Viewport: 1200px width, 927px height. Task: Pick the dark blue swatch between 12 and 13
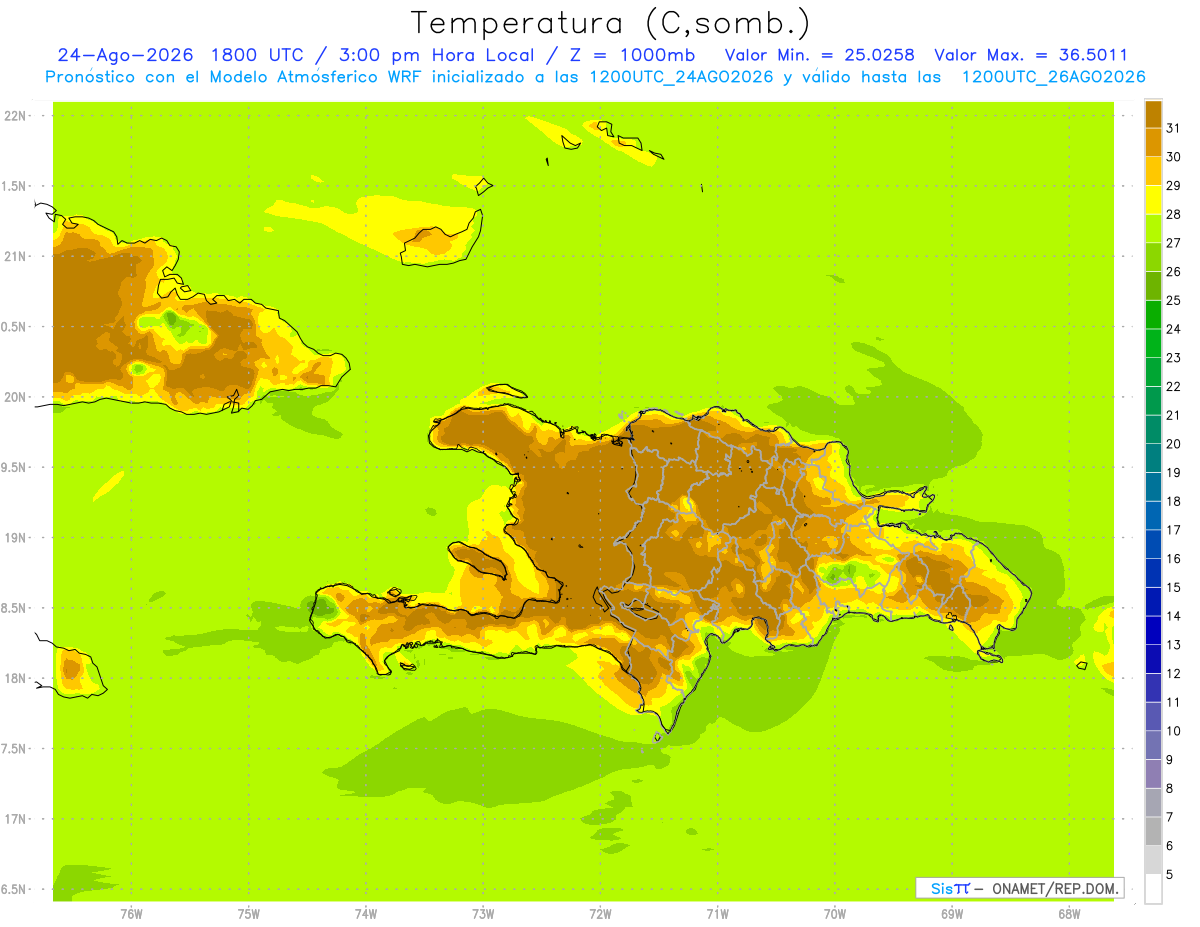pyautogui.click(x=1153, y=659)
